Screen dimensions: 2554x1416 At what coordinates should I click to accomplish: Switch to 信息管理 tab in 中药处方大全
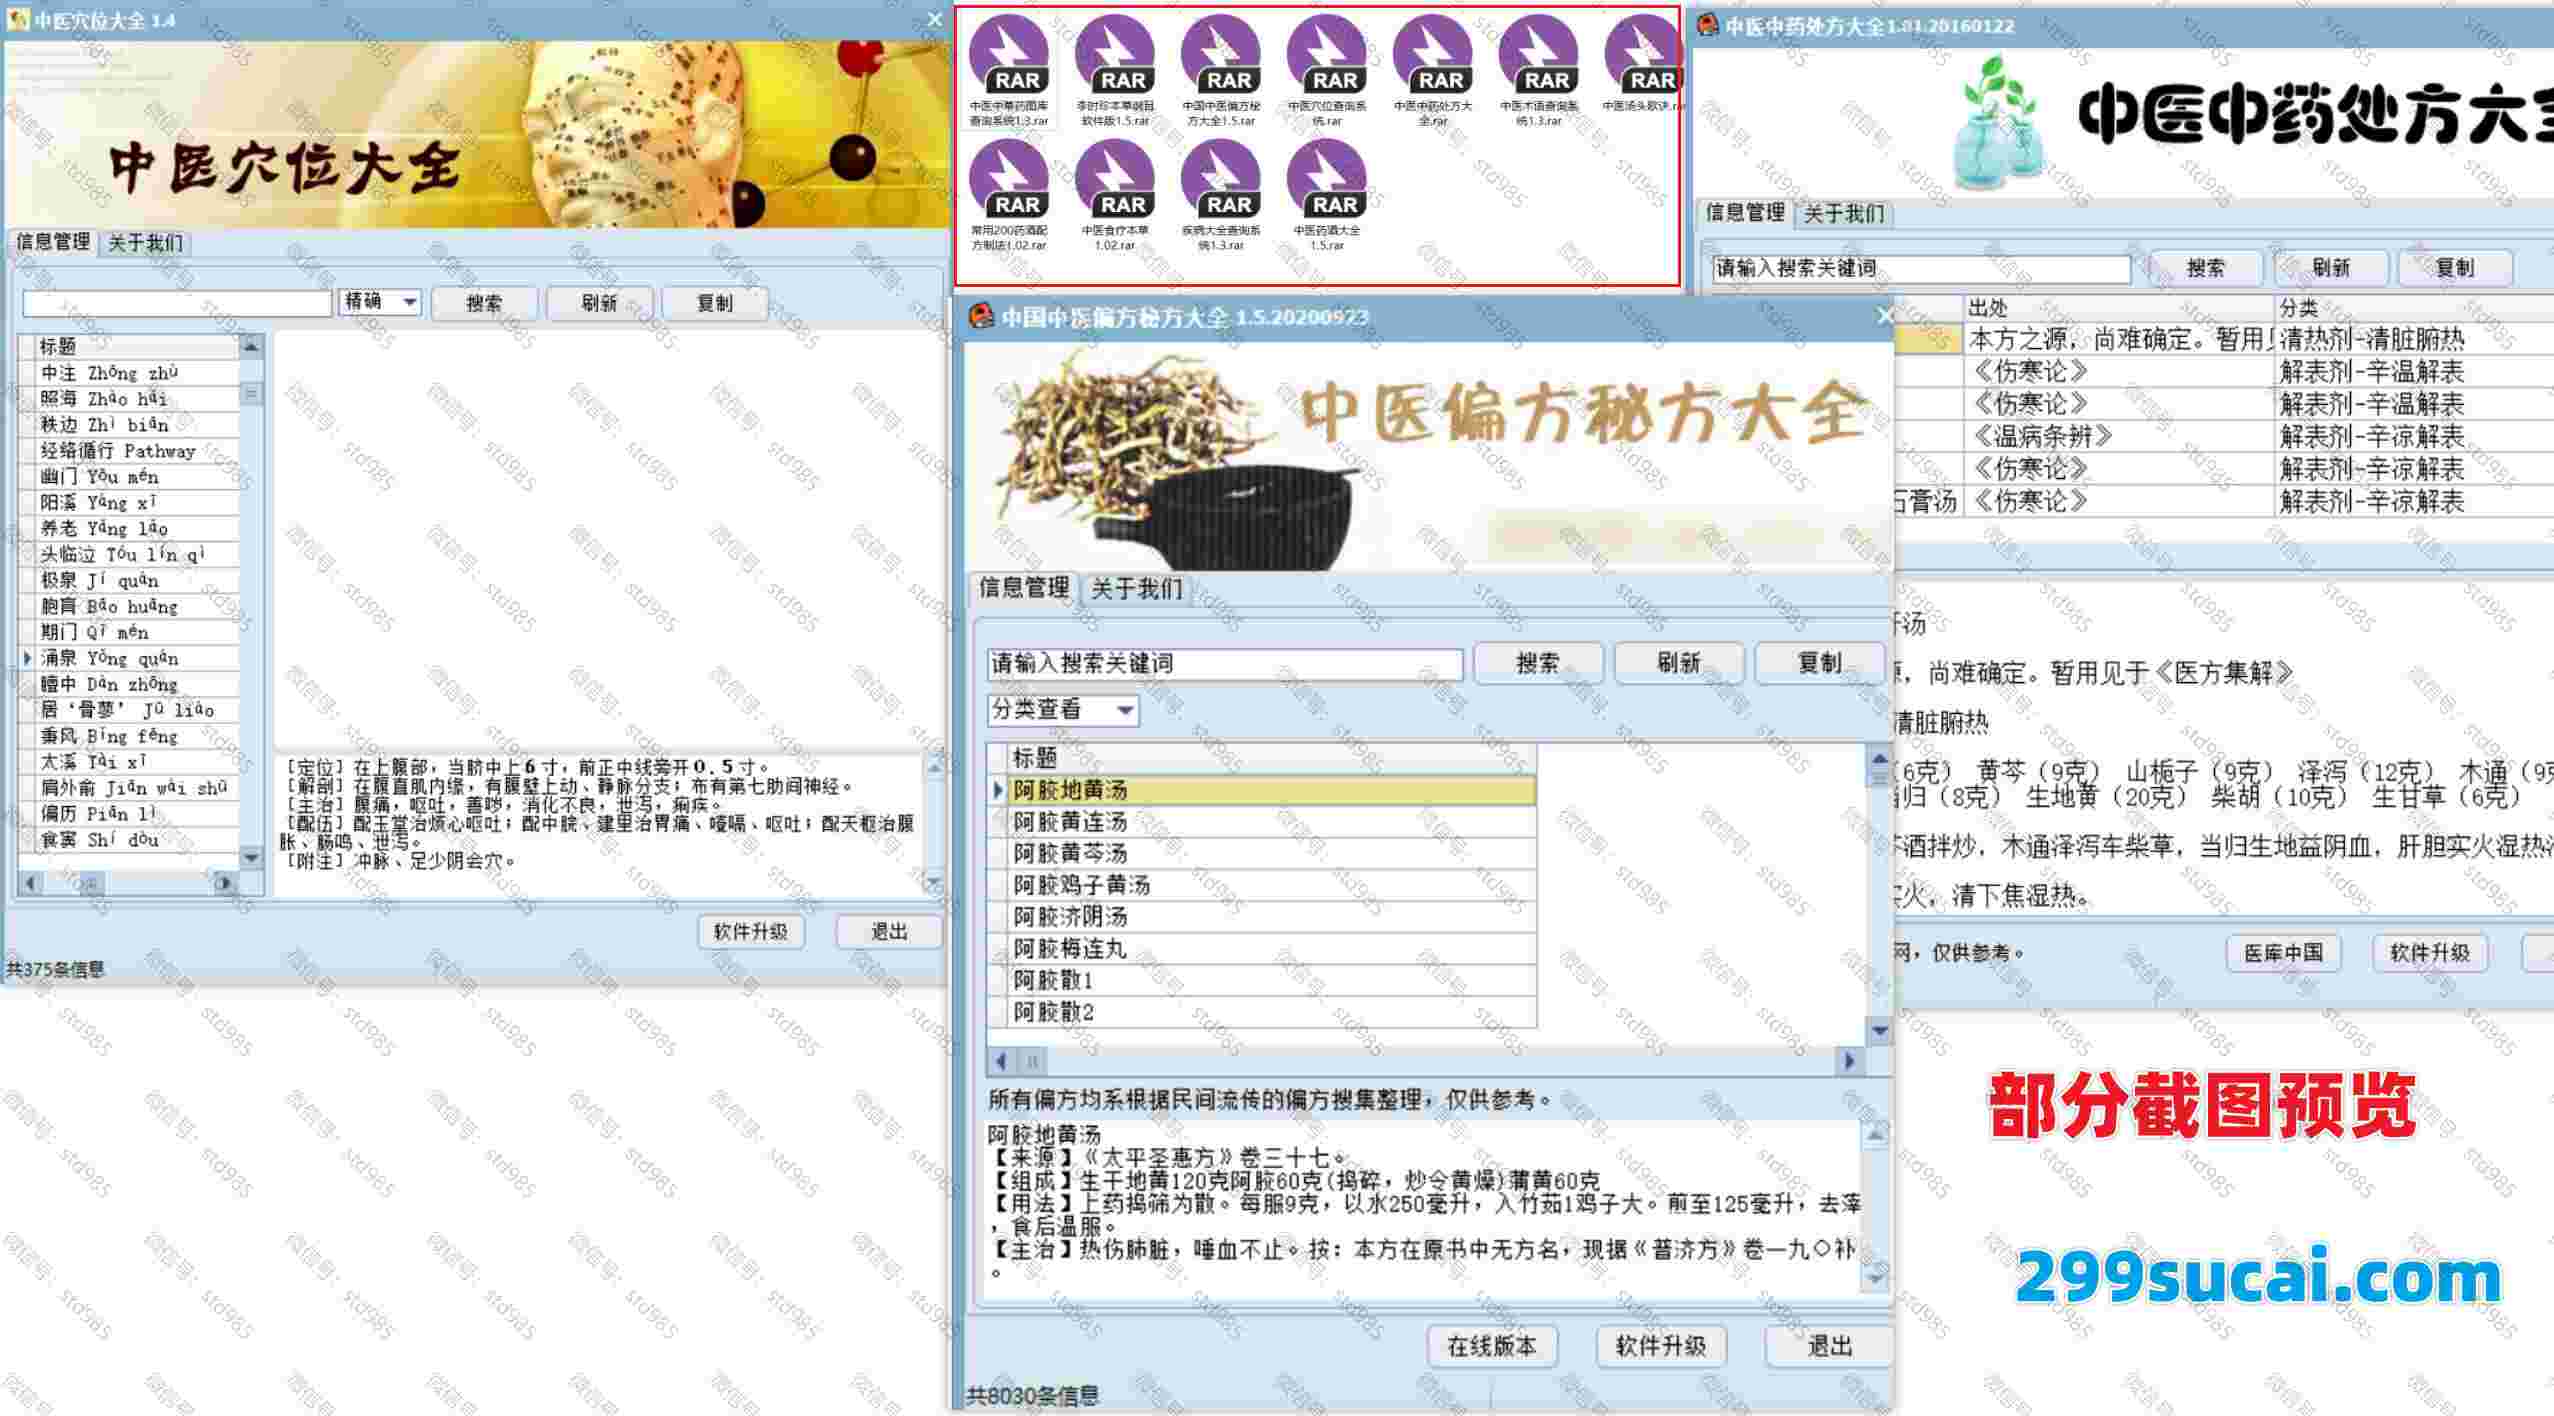(x=1745, y=212)
